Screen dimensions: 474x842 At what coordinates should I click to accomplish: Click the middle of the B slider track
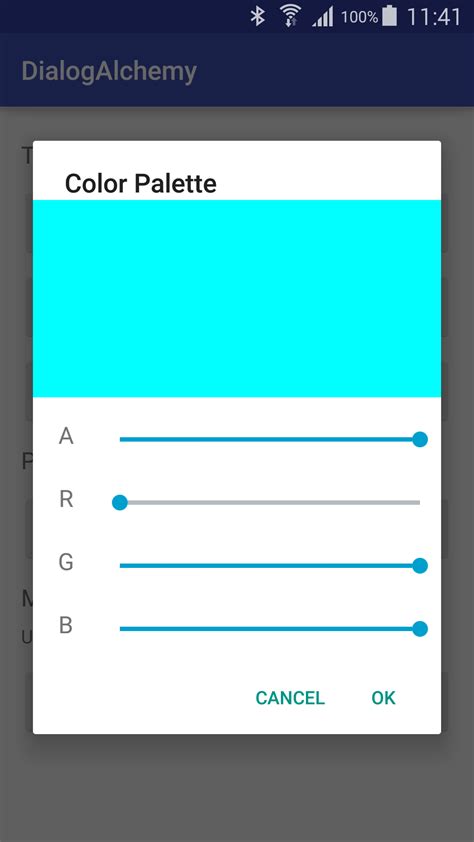(x=269, y=629)
